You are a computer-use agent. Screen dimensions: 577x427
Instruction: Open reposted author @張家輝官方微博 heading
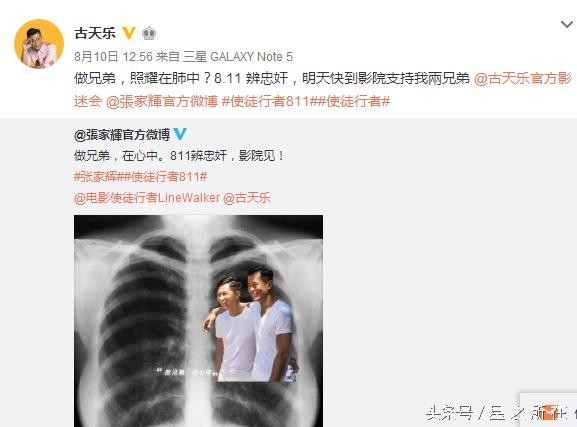[122, 135]
